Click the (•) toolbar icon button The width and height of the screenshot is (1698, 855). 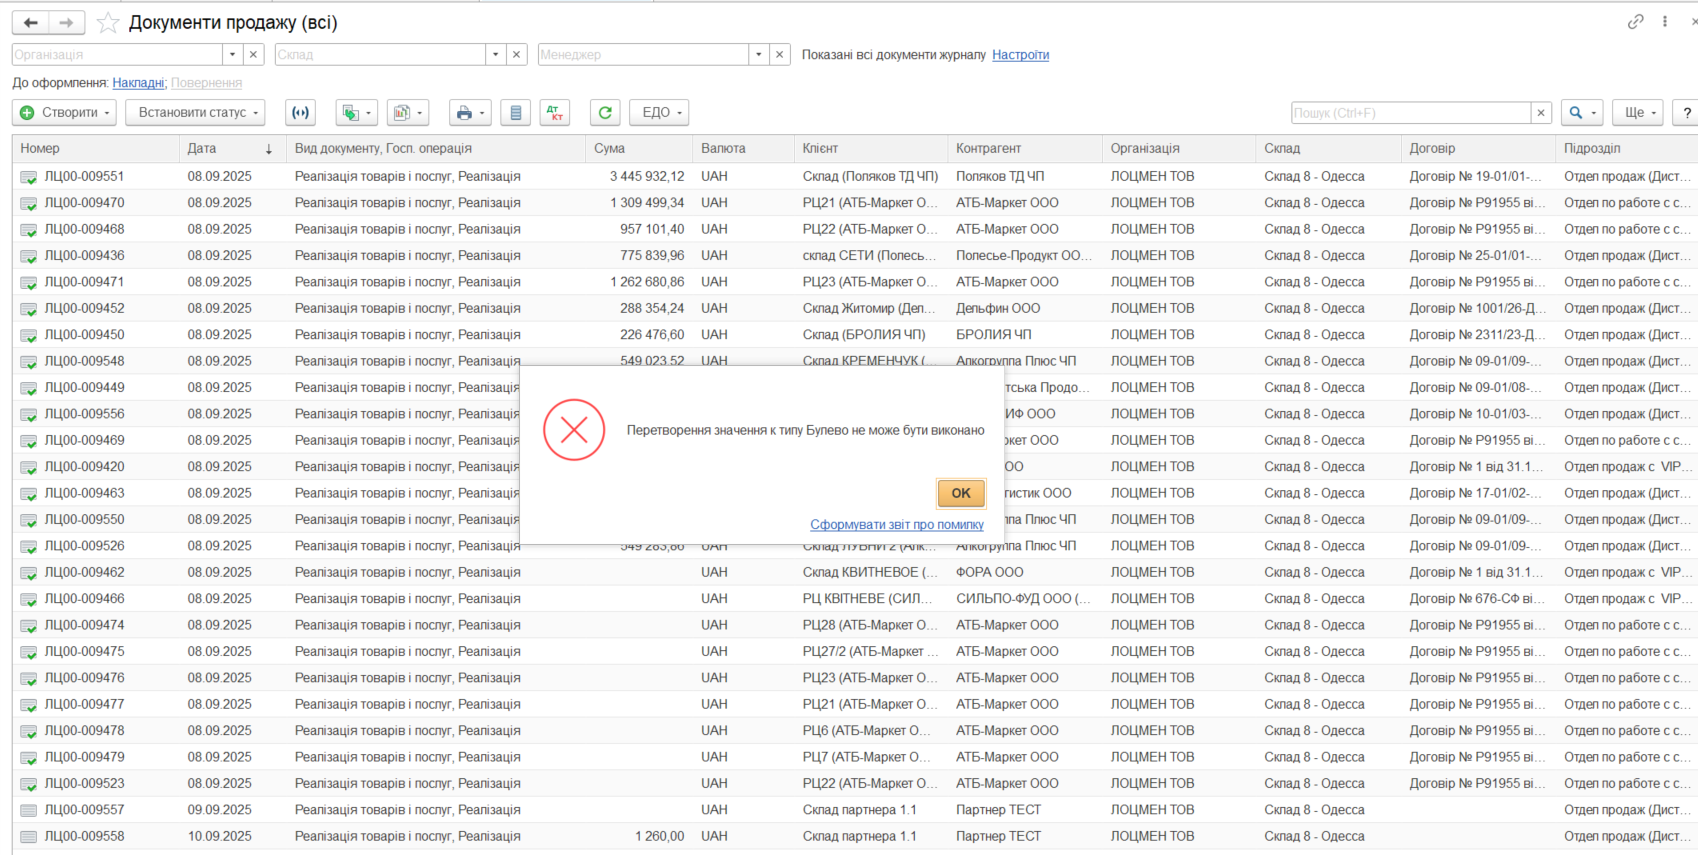(x=300, y=113)
